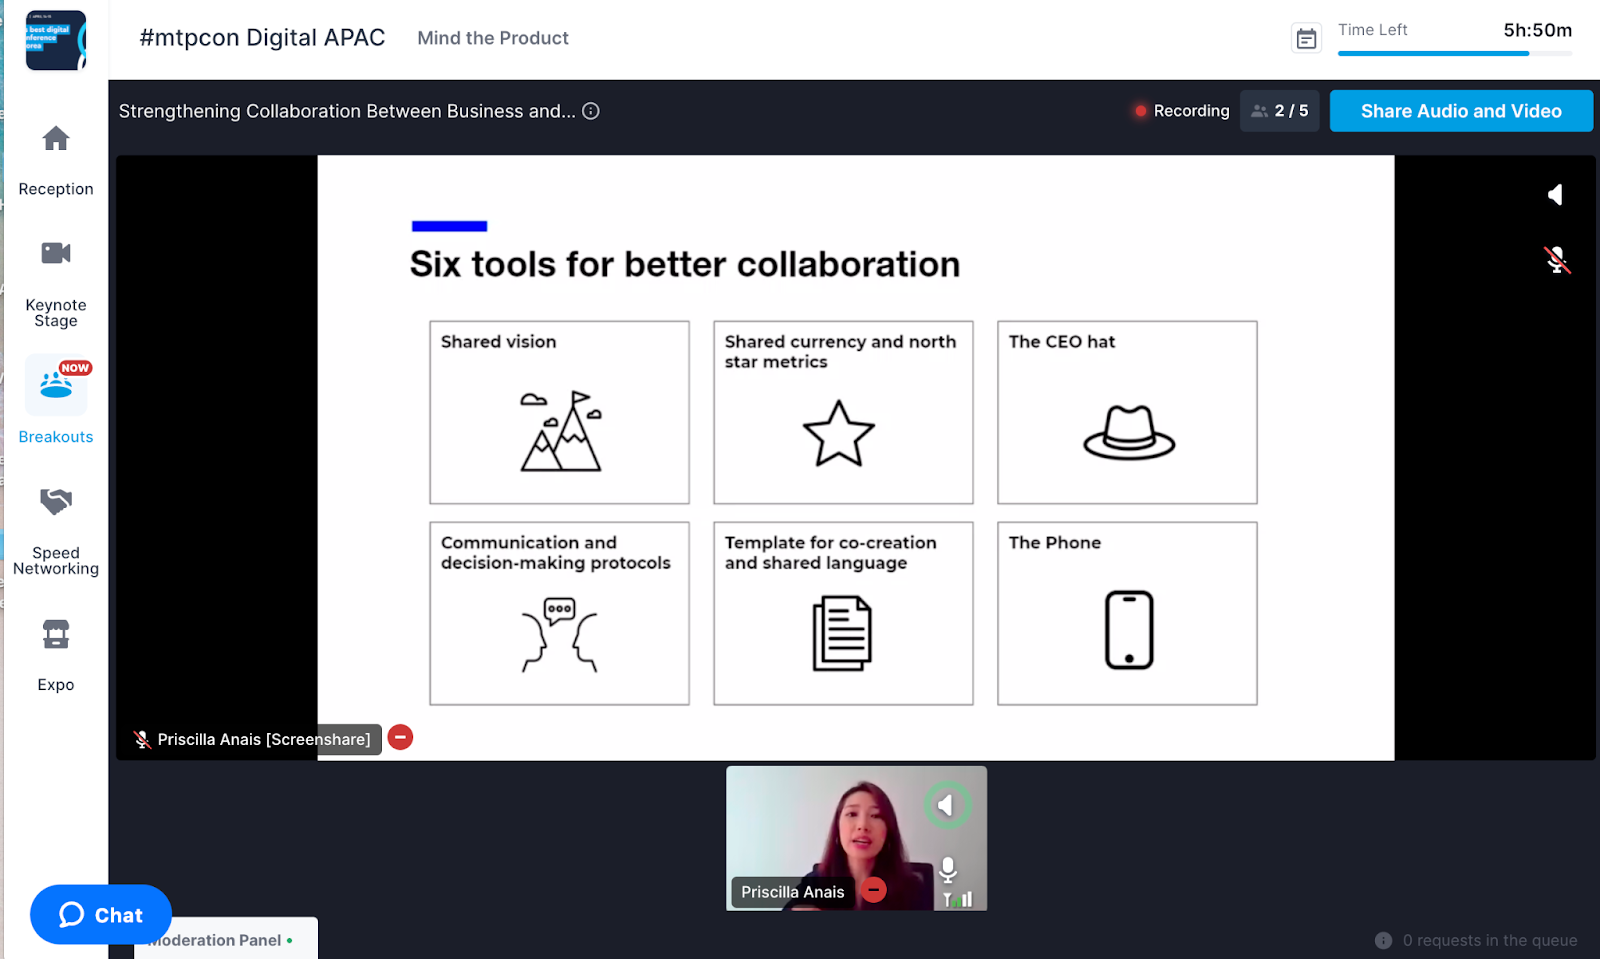Remove Priscilla Anais screenshare with red minus
This screenshot has width=1600, height=959.
click(400, 738)
